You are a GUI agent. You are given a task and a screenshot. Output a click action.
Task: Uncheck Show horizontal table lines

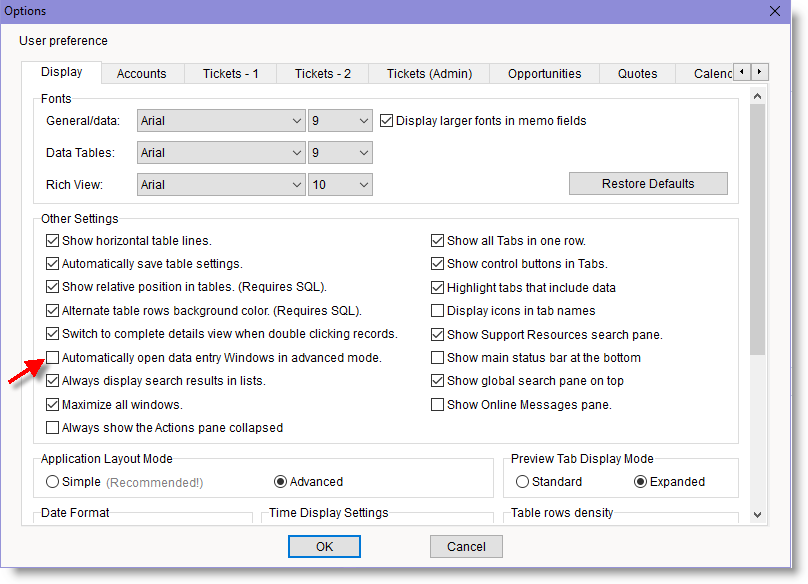point(53,241)
